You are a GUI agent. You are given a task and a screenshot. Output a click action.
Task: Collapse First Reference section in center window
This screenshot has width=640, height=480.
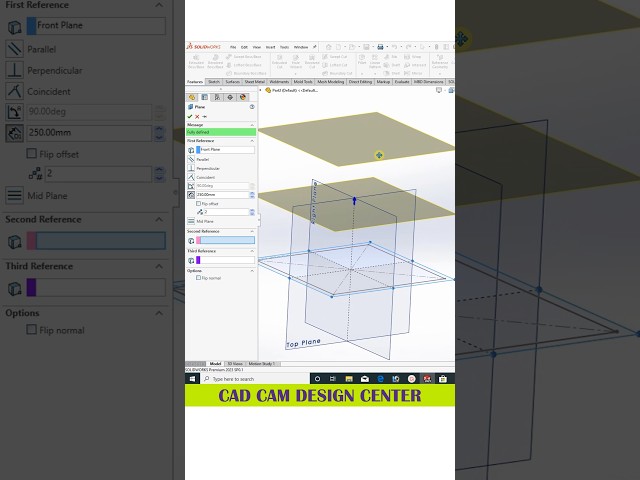(252, 141)
